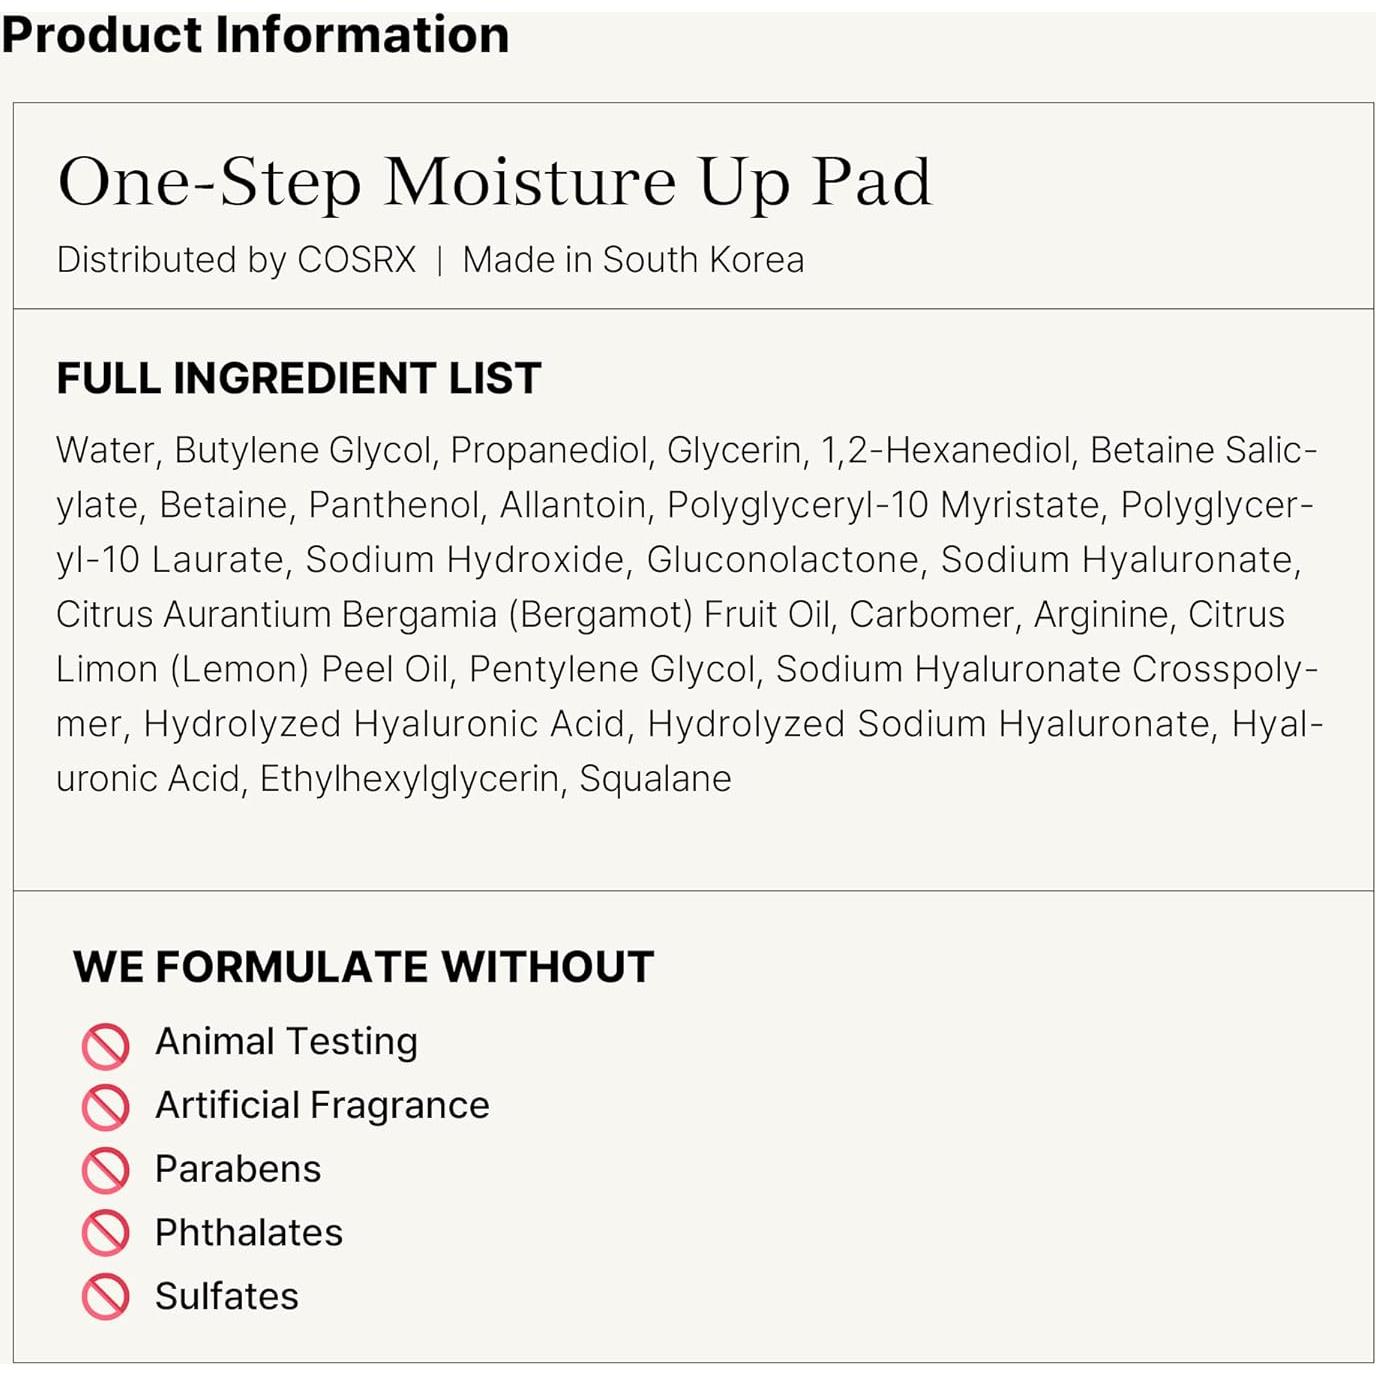Screen dimensions: 1376x1376
Task: Click the Distributed by COSRX text
Action: pyautogui.click(x=236, y=260)
